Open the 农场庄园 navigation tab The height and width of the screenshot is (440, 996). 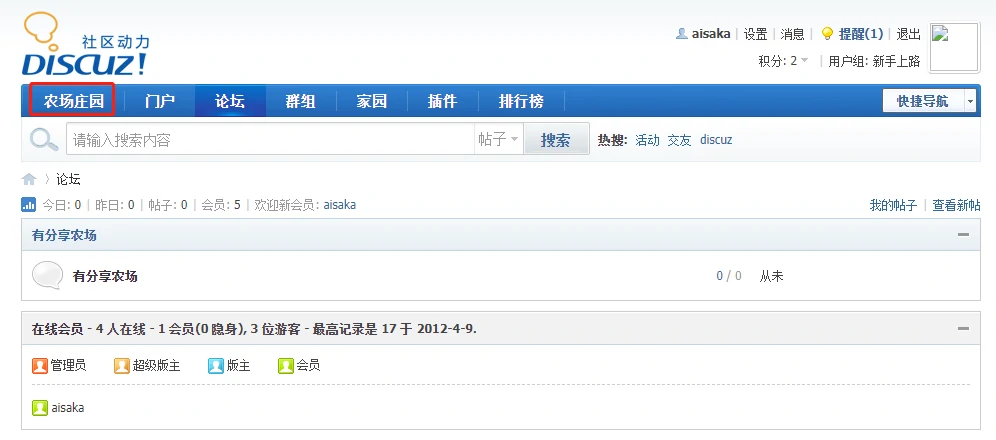tap(73, 101)
